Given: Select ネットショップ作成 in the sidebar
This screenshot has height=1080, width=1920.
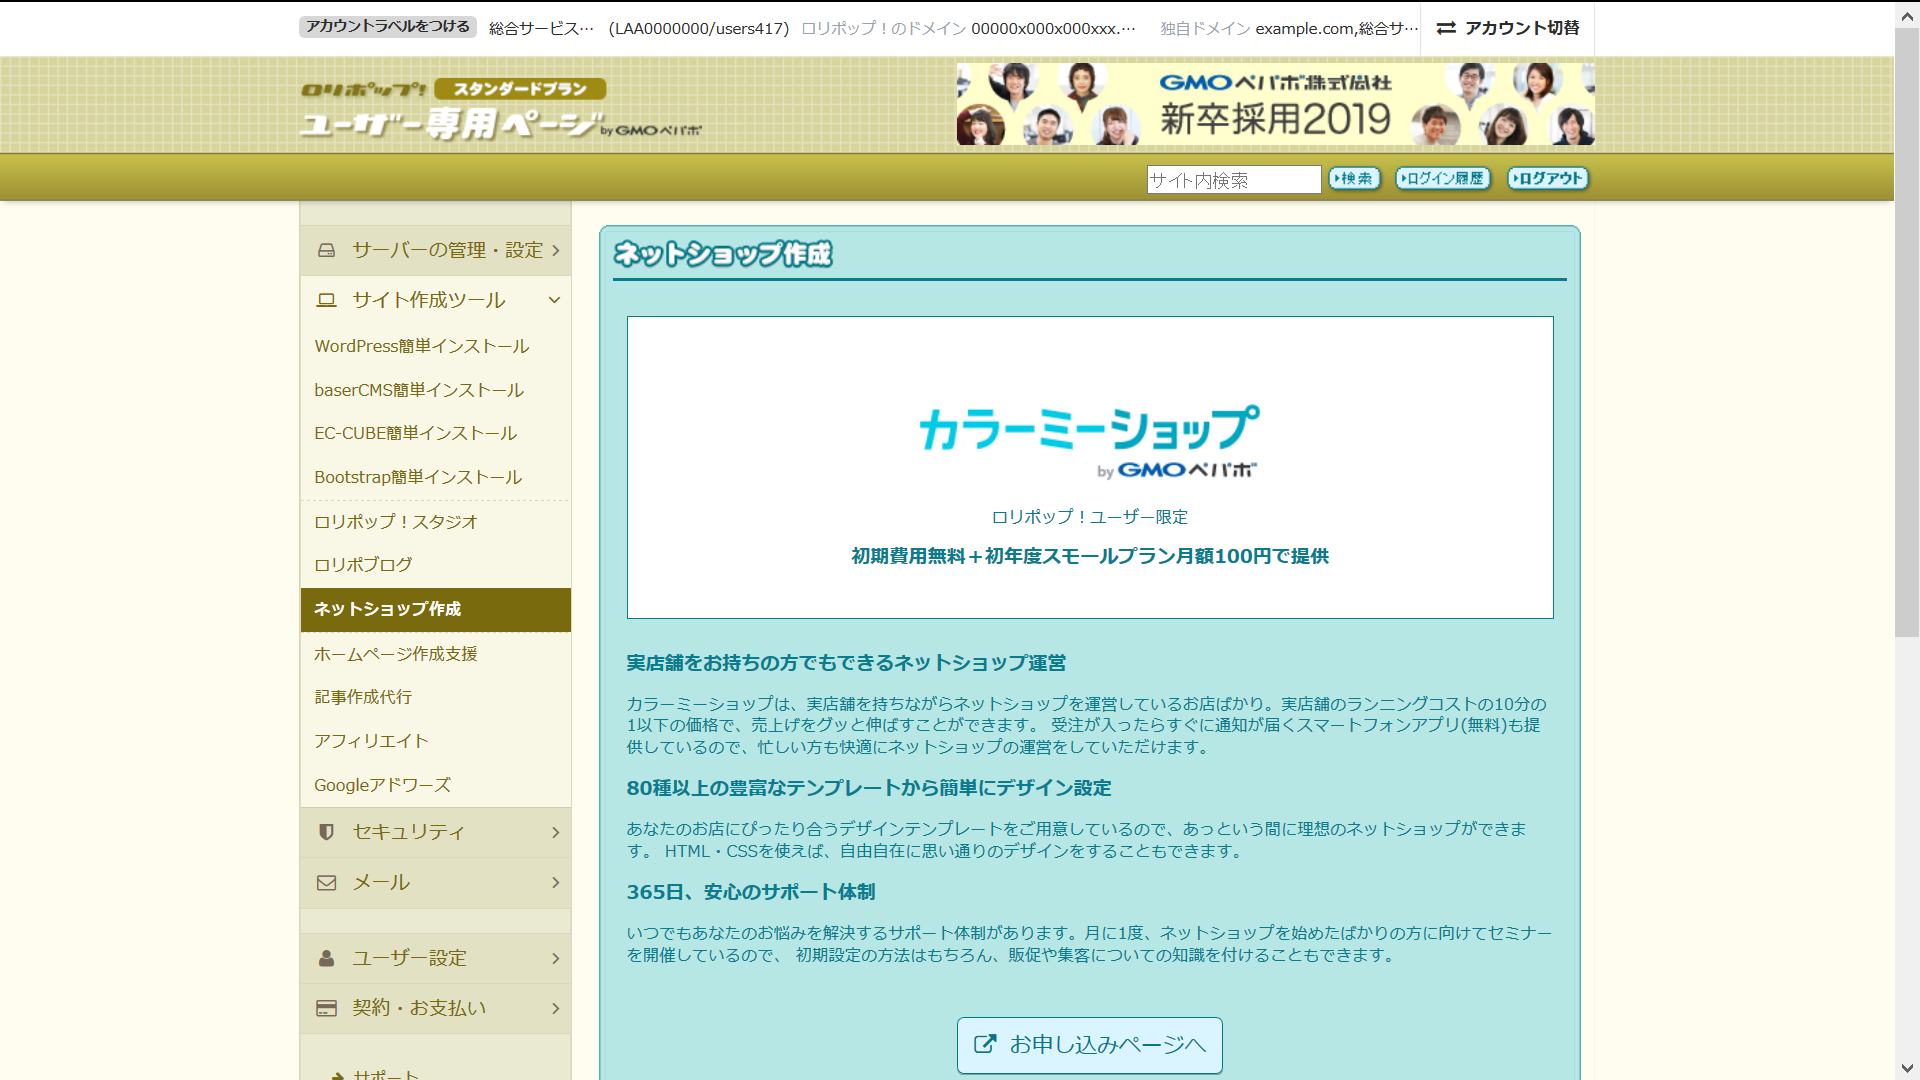Looking at the screenshot, I should coord(388,609).
